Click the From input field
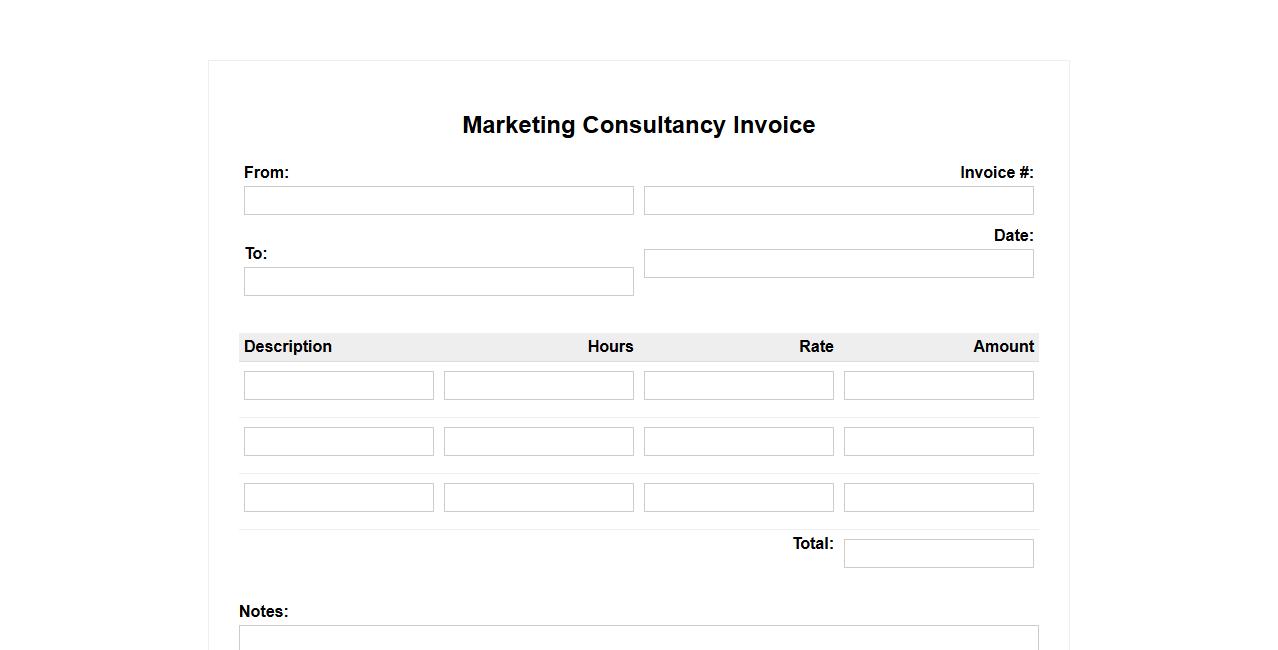Viewport: 1278px width, 650px height. coord(438,200)
